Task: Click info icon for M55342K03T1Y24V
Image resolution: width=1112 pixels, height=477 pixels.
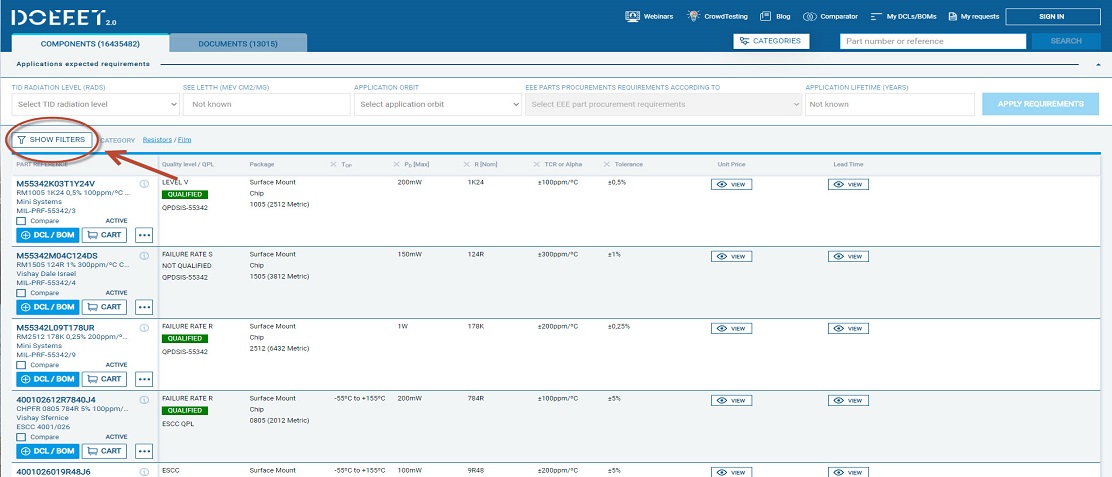Action: pyautogui.click(x=144, y=184)
